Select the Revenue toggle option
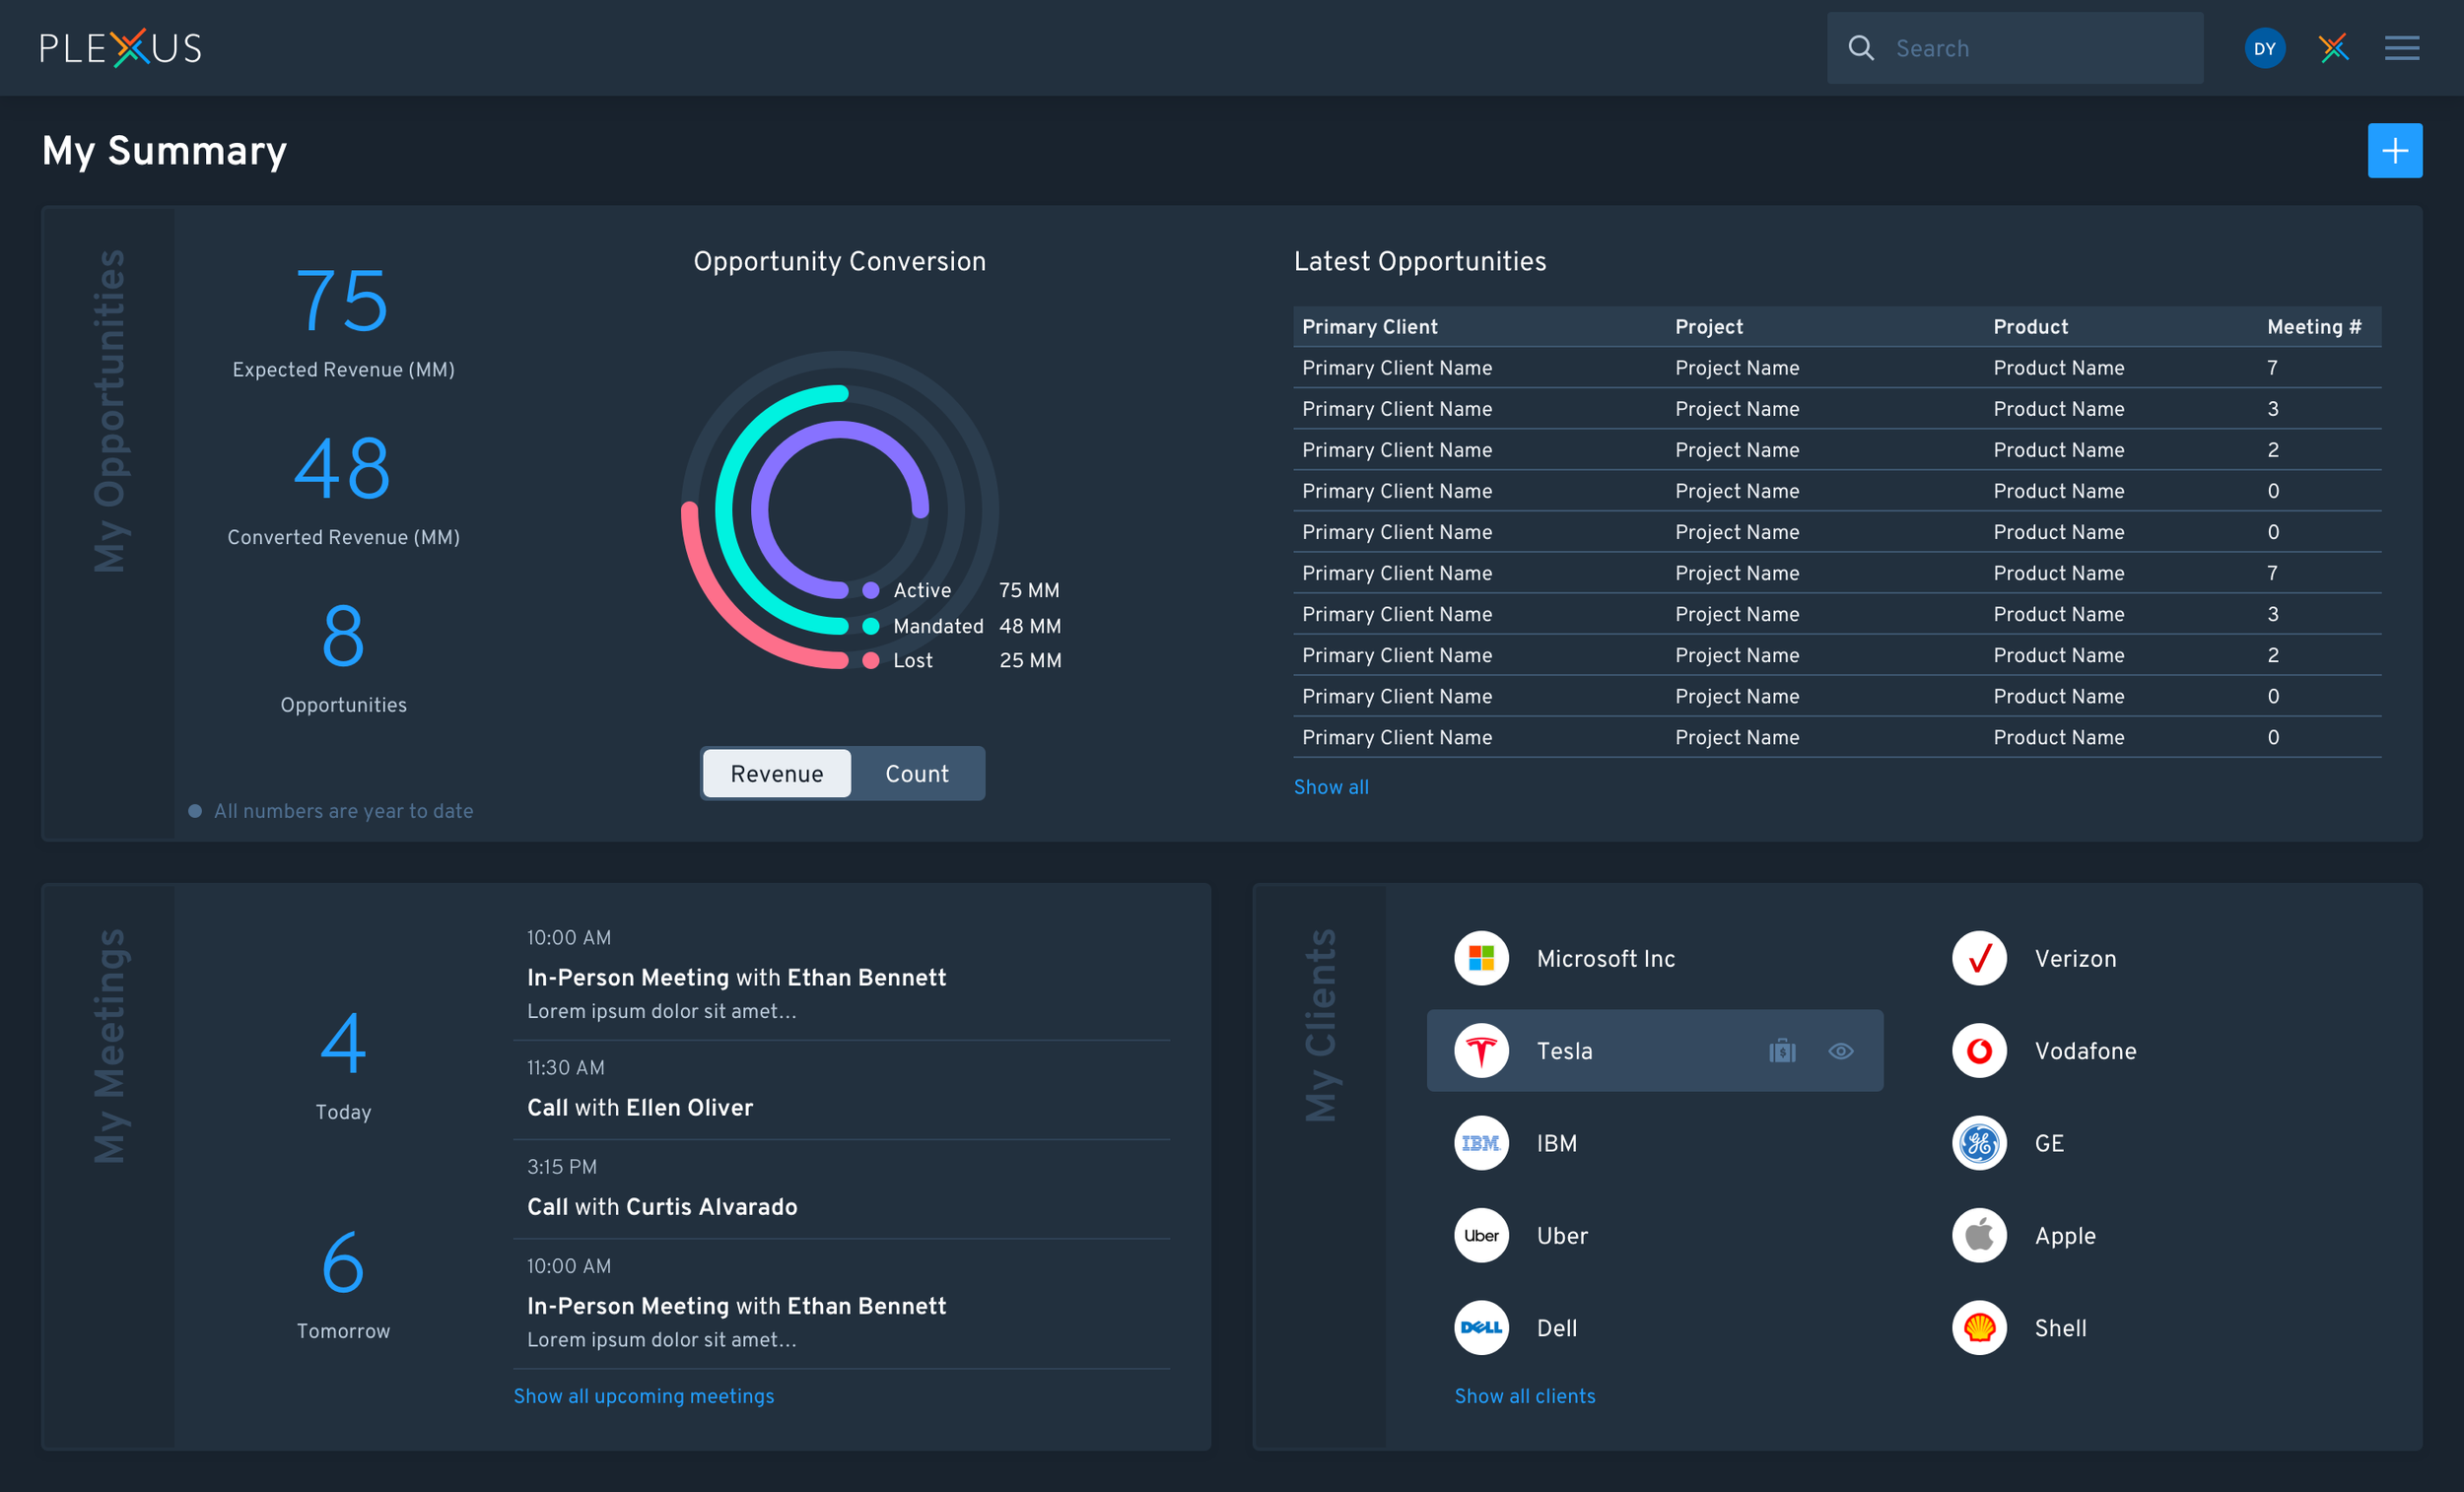 (x=777, y=774)
